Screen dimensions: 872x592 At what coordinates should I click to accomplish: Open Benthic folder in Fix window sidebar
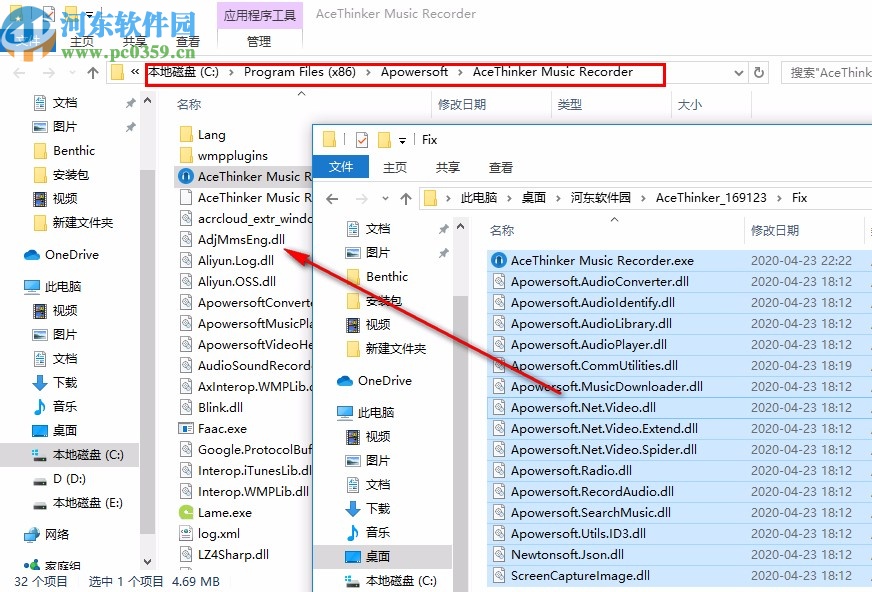387,277
